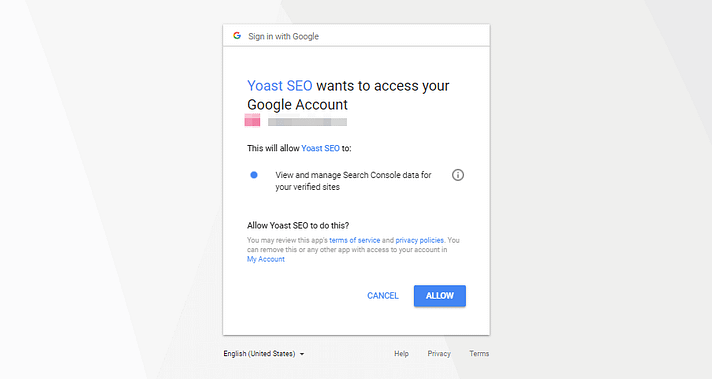
Task: Click the Search Console permission description text
Action: [x=353, y=181]
